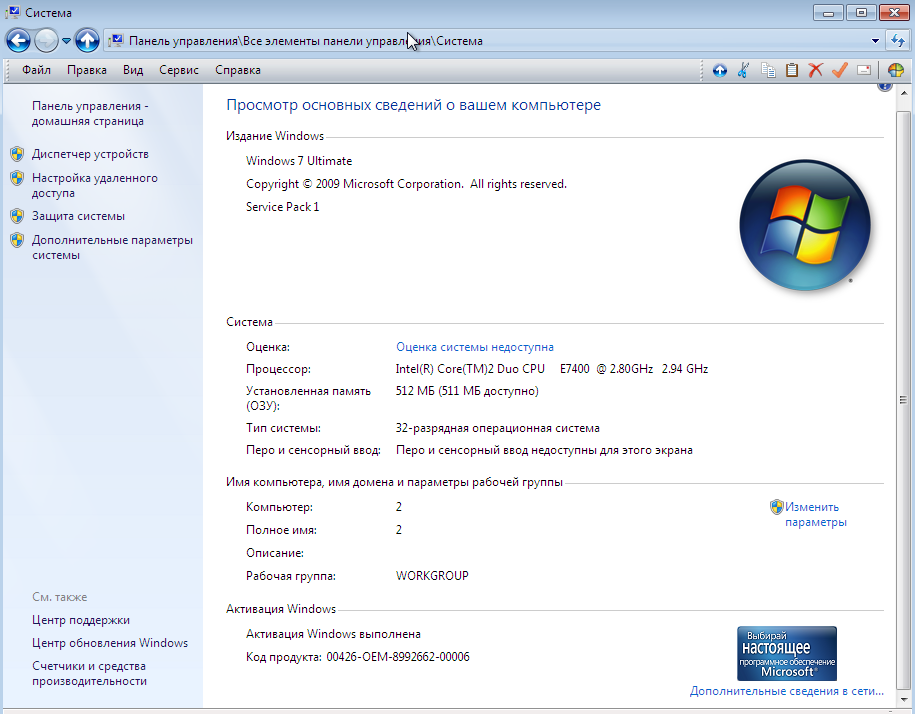Maximize the Система window
The image size is (915, 714).
pos(861,12)
